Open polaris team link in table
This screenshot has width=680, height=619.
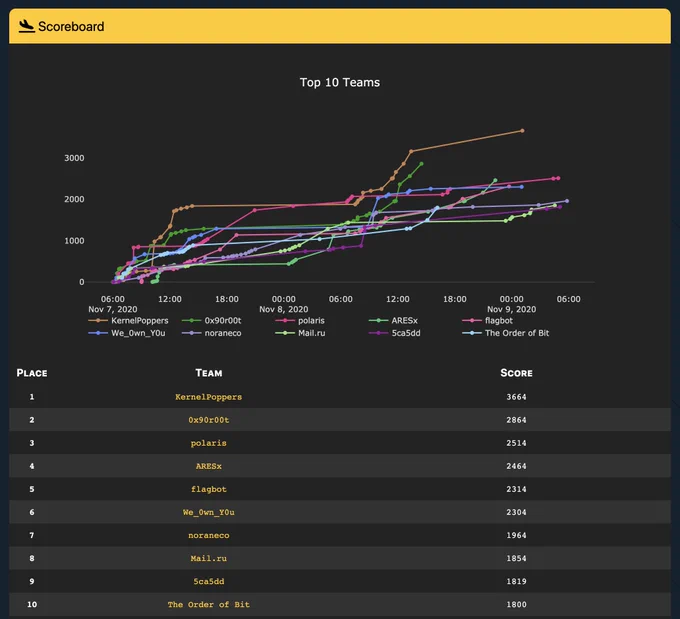(x=209, y=443)
